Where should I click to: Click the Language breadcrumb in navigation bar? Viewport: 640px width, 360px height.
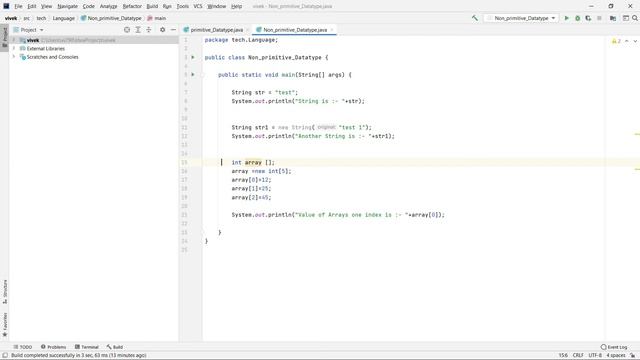tap(64, 18)
